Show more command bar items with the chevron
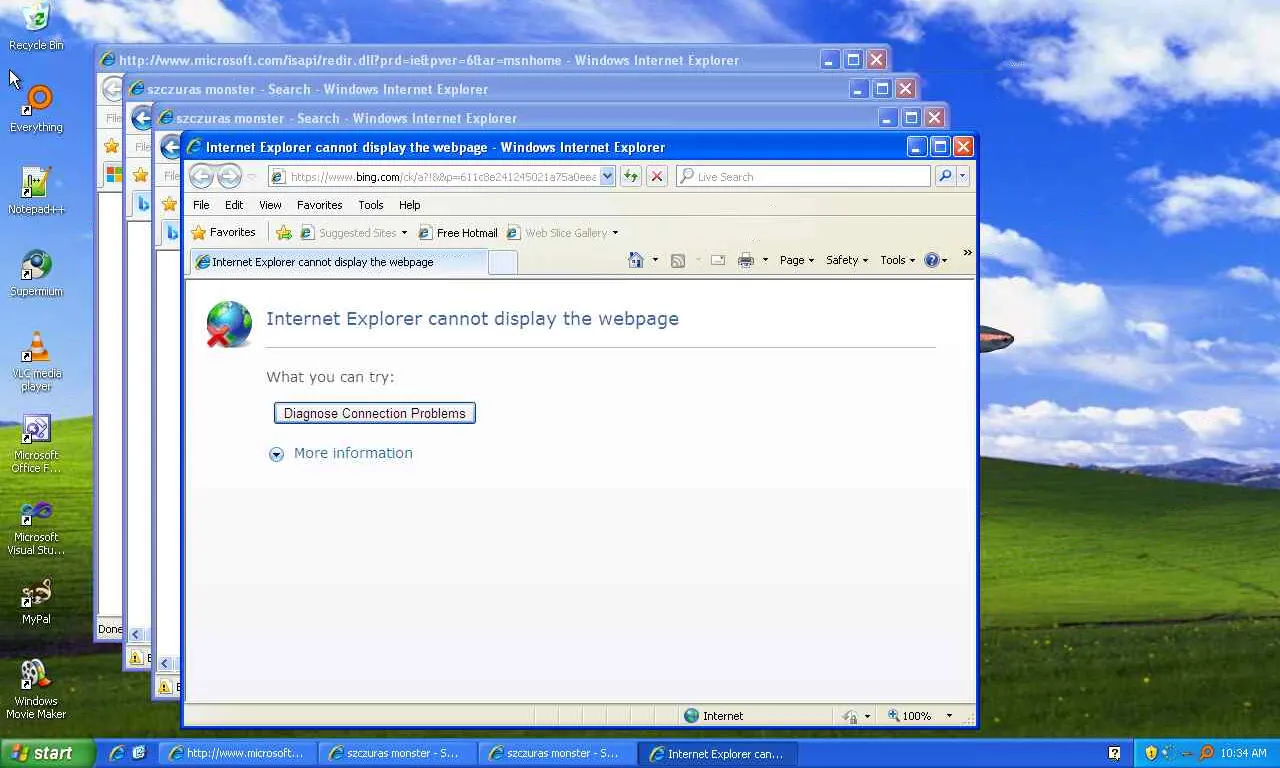Image resolution: width=1280 pixels, height=768 pixels. (x=967, y=253)
